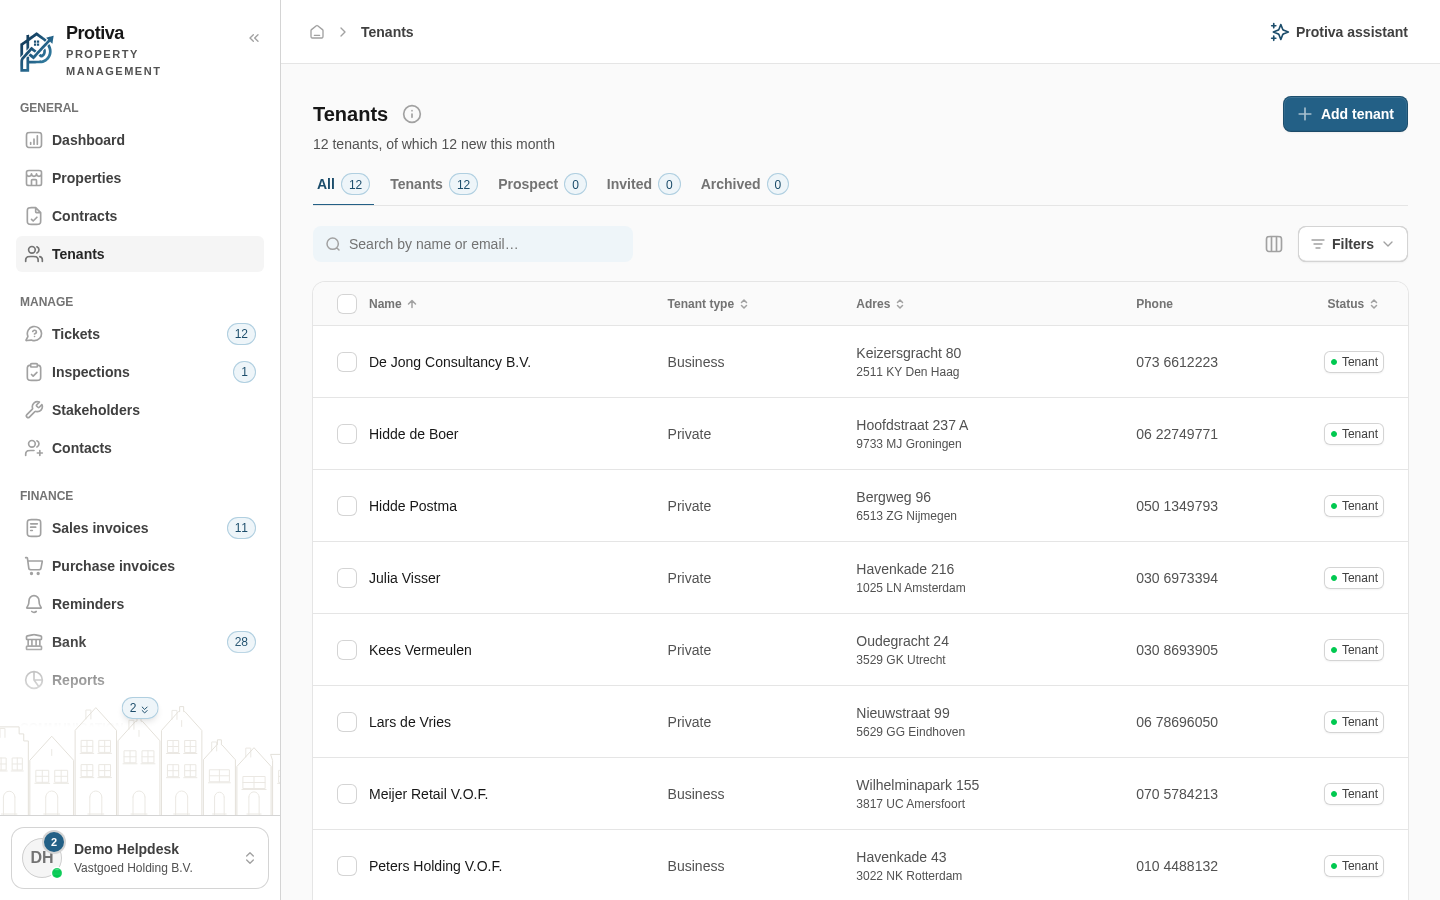Click the Tenant status badge for Peters Holding V.O.F.

click(1354, 866)
